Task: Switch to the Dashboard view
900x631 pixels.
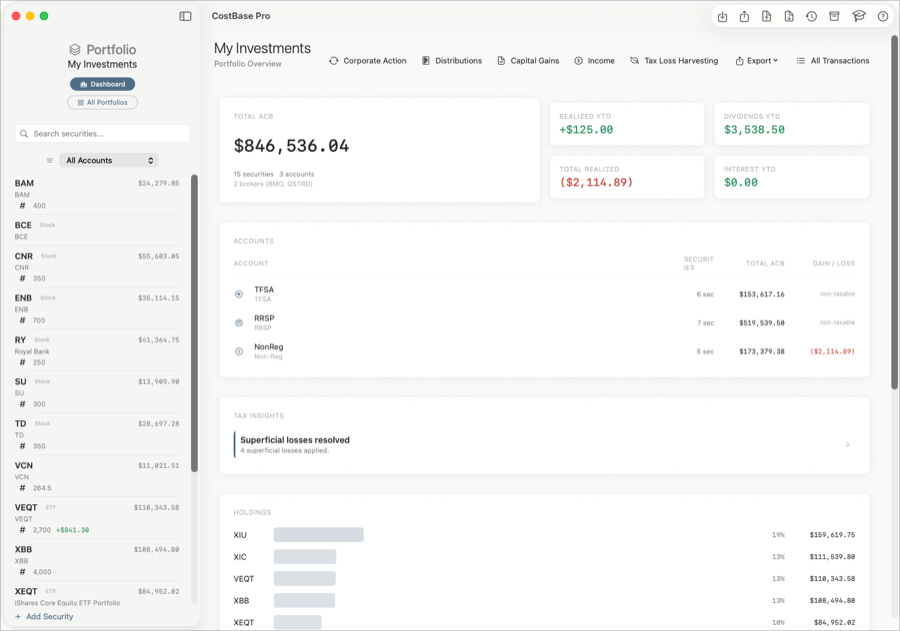Action: [102, 84]
